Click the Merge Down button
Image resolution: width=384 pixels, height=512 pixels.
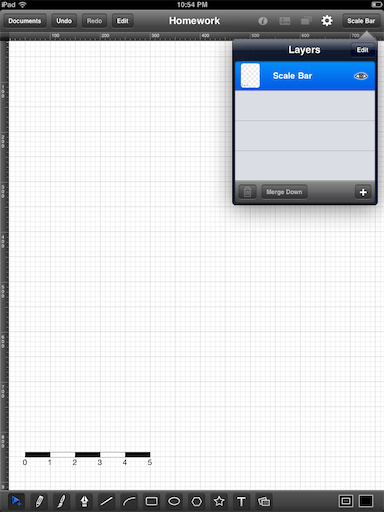click(284, 192)
